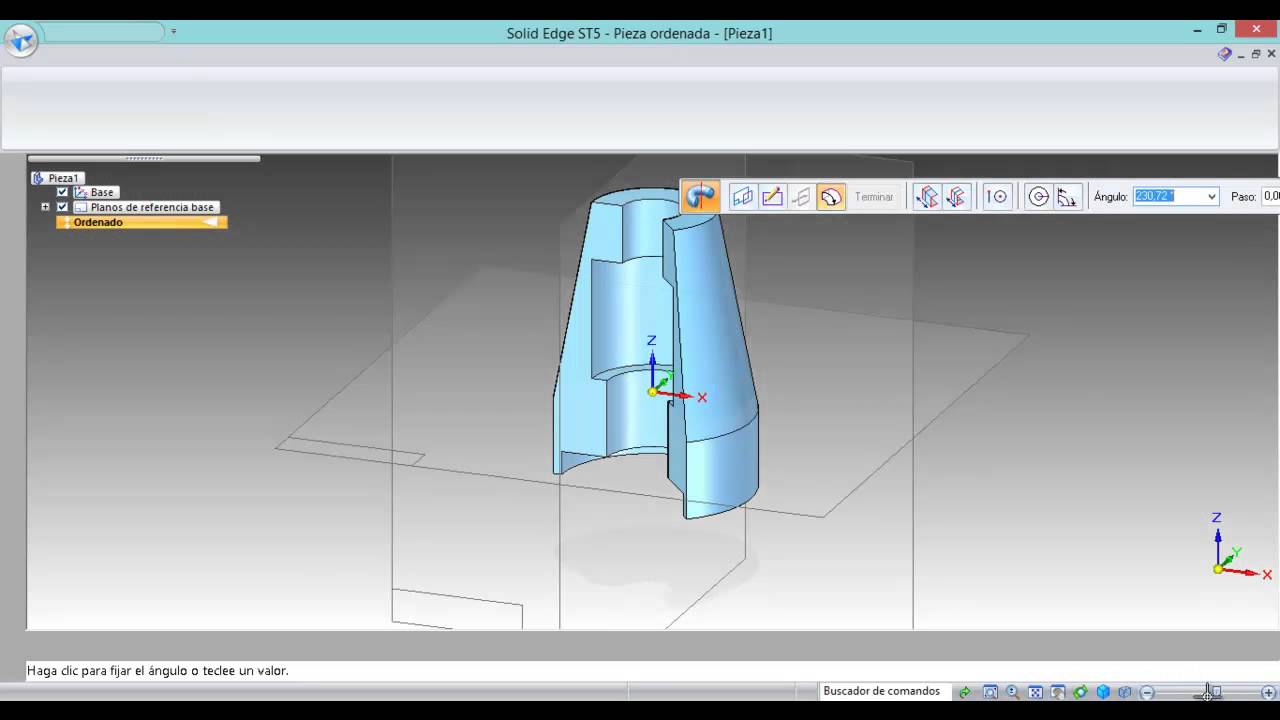The width and height of the screenshot is (1280, 720).
Task: Click the green arrow icon in status bar
Action: 965,692
